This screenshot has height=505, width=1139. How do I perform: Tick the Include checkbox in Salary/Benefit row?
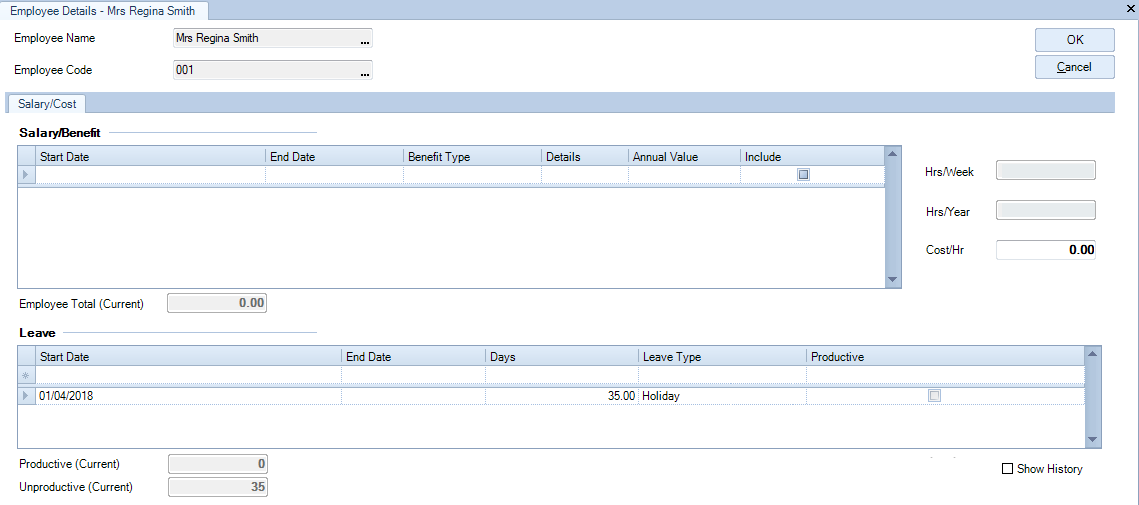(x=803, y=174)
